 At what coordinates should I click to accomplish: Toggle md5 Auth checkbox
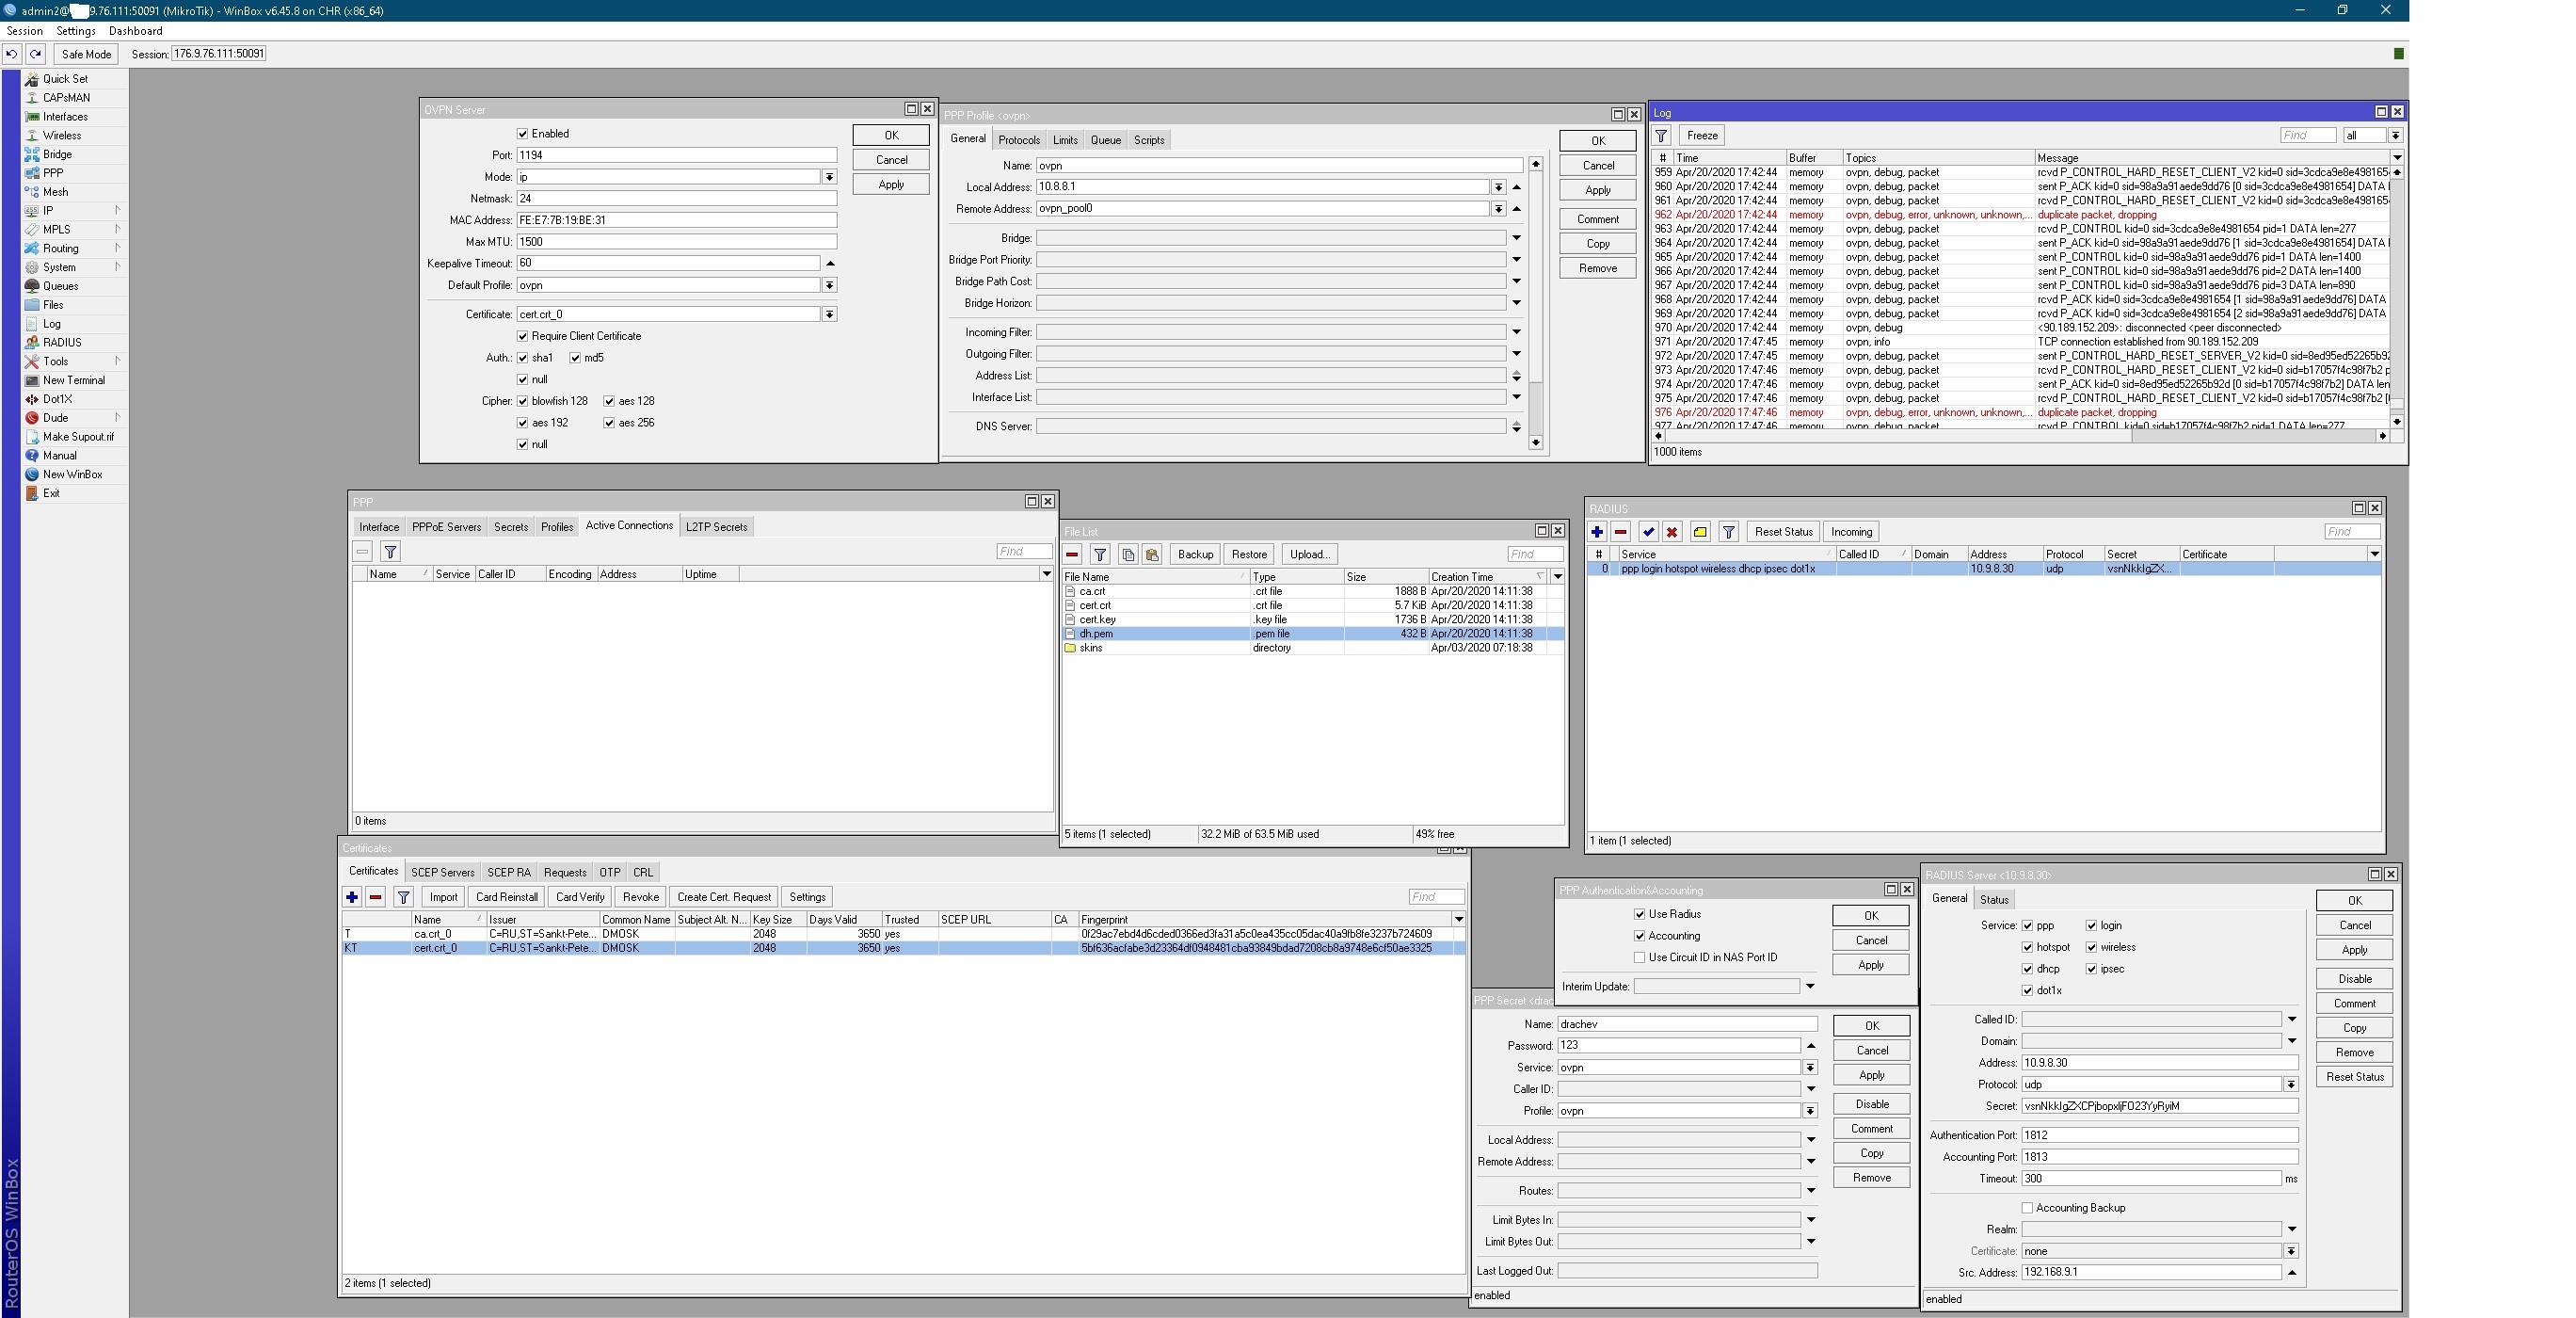[x=575, y=358]
